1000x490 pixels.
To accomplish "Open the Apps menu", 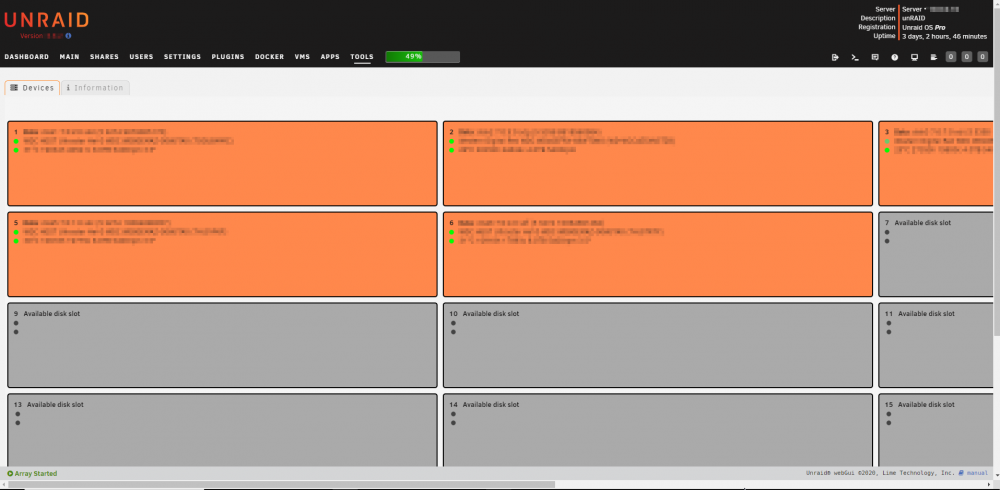I will (330, 57).
